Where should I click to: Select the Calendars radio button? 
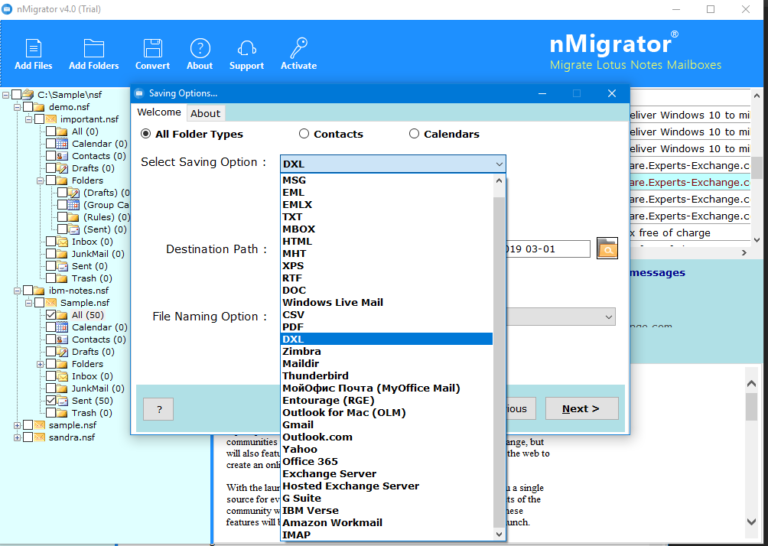414,134
